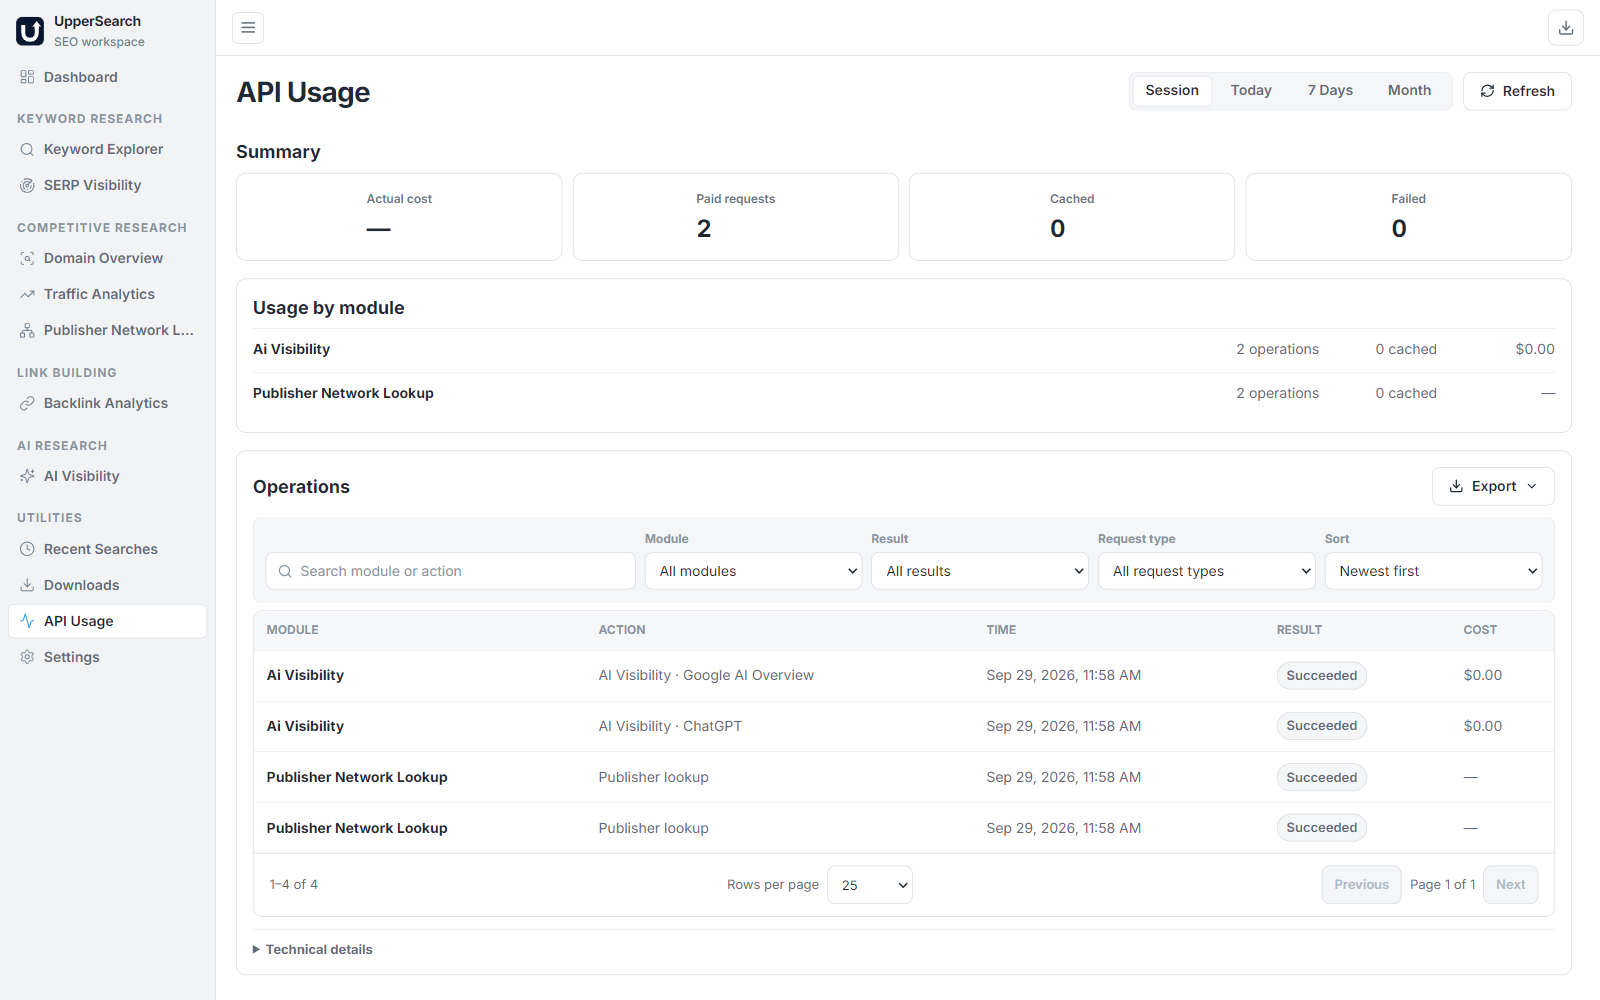Click the Settings gear icon
The height and width of the screenshot is (1000, 1600).
click(27, 657)
